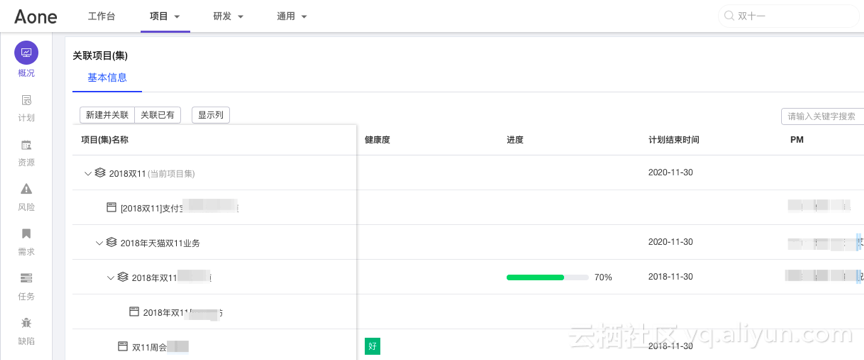Screen dimensions: 864x360
Task: Click the search magnifier icon
Action: click(x=729, y=16)
